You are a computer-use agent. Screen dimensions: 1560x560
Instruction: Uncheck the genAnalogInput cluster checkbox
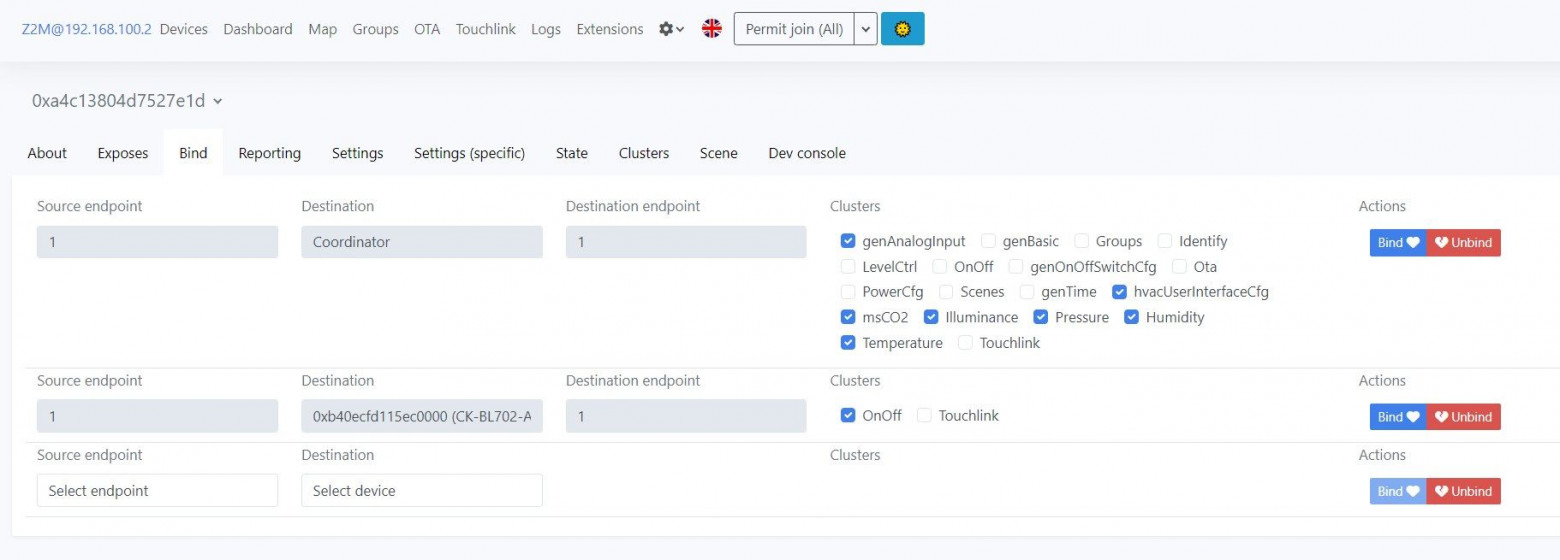(x=848, y=241)
